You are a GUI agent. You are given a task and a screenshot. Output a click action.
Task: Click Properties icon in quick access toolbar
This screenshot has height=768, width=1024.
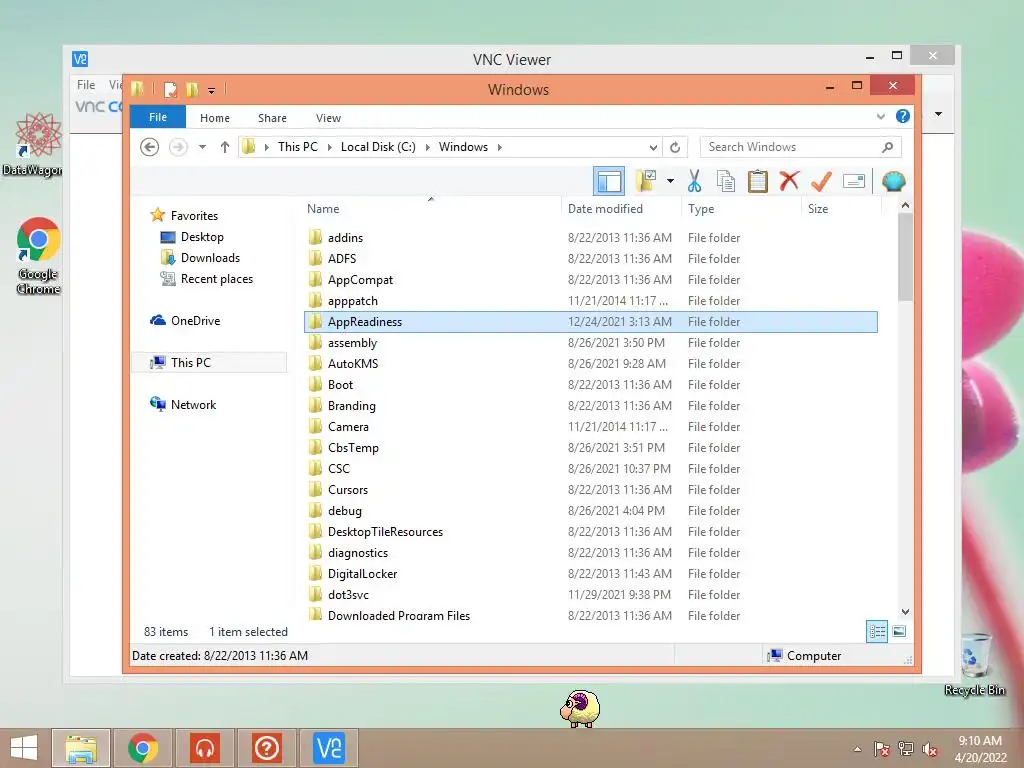pyautogui.click(x=170, y=89)
